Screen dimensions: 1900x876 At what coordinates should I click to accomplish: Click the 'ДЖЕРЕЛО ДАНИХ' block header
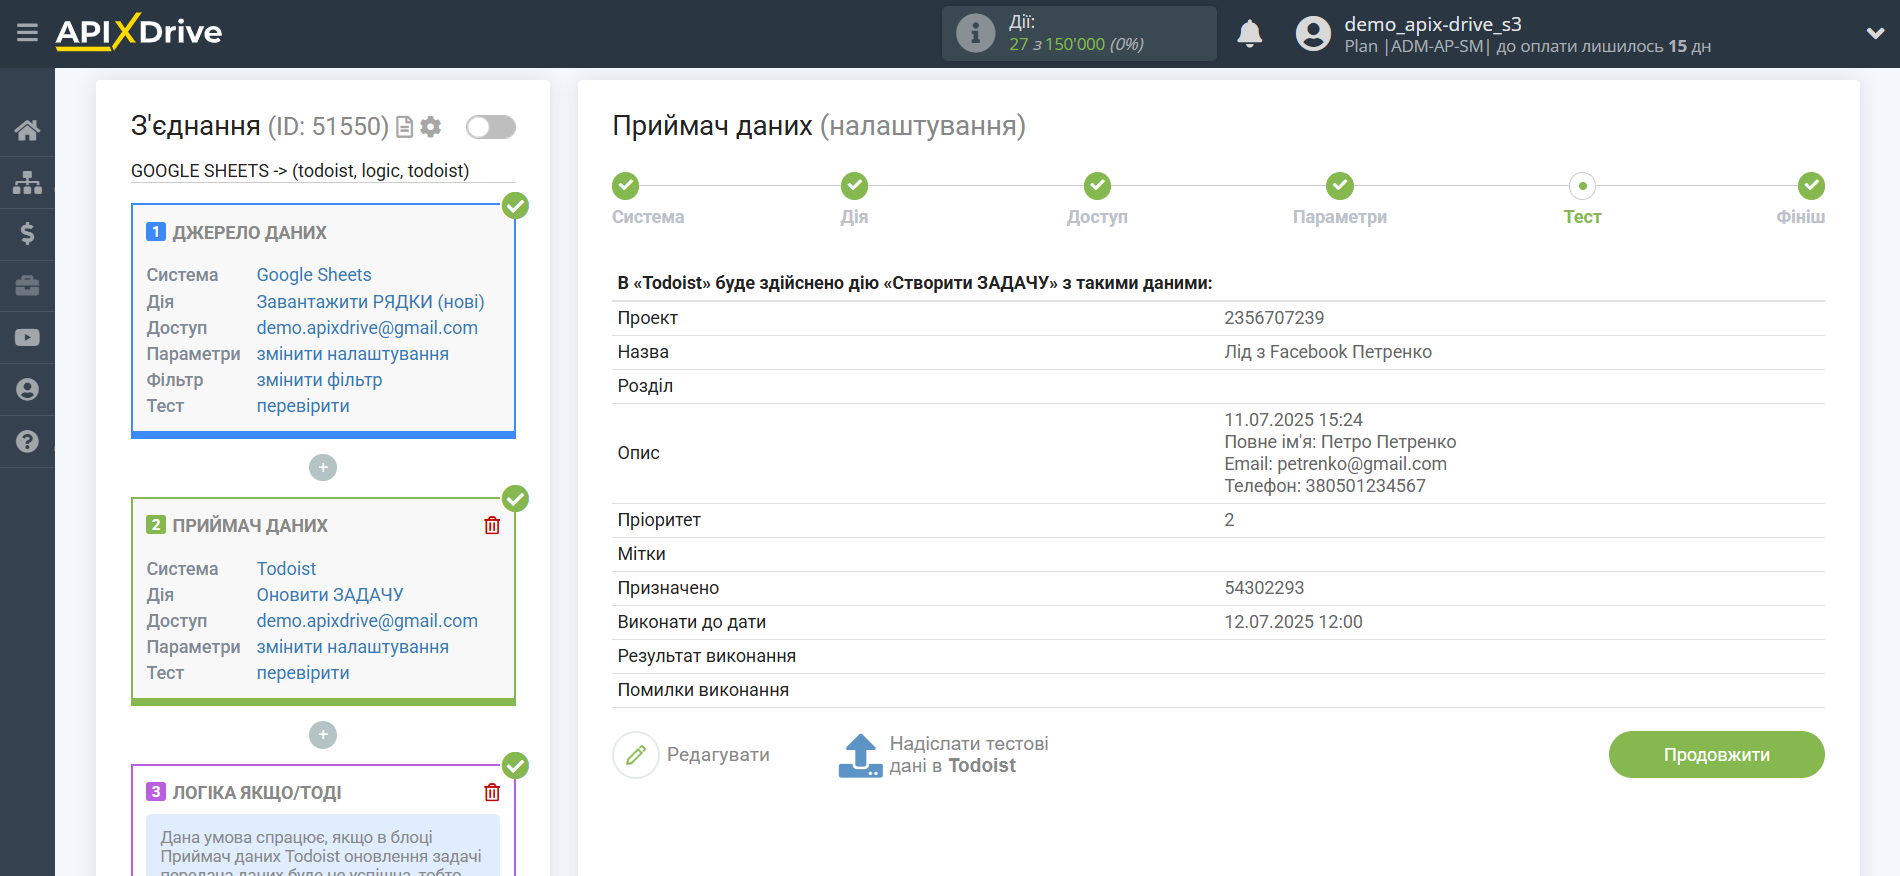click(x=249, y=233)
